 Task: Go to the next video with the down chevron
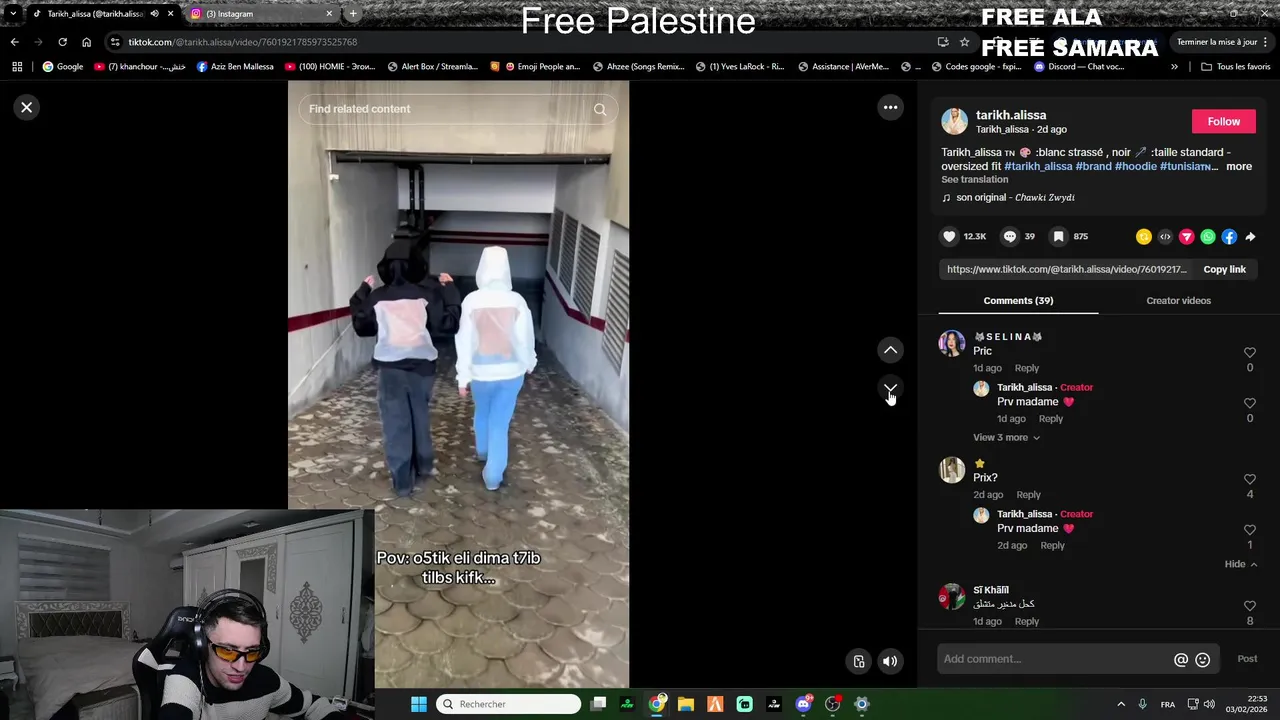coord(890,388)
